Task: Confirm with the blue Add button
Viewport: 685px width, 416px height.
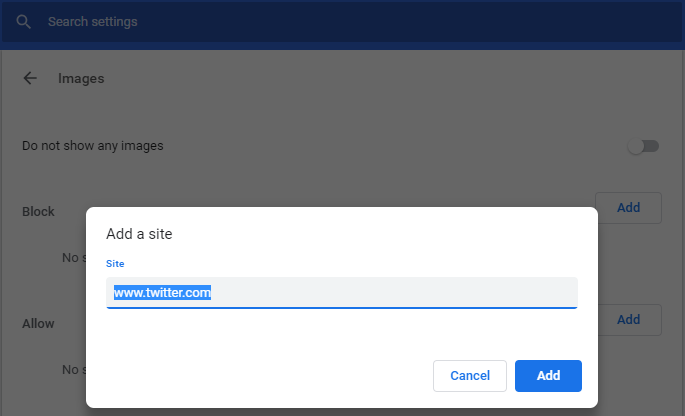Action: [548, 376]
